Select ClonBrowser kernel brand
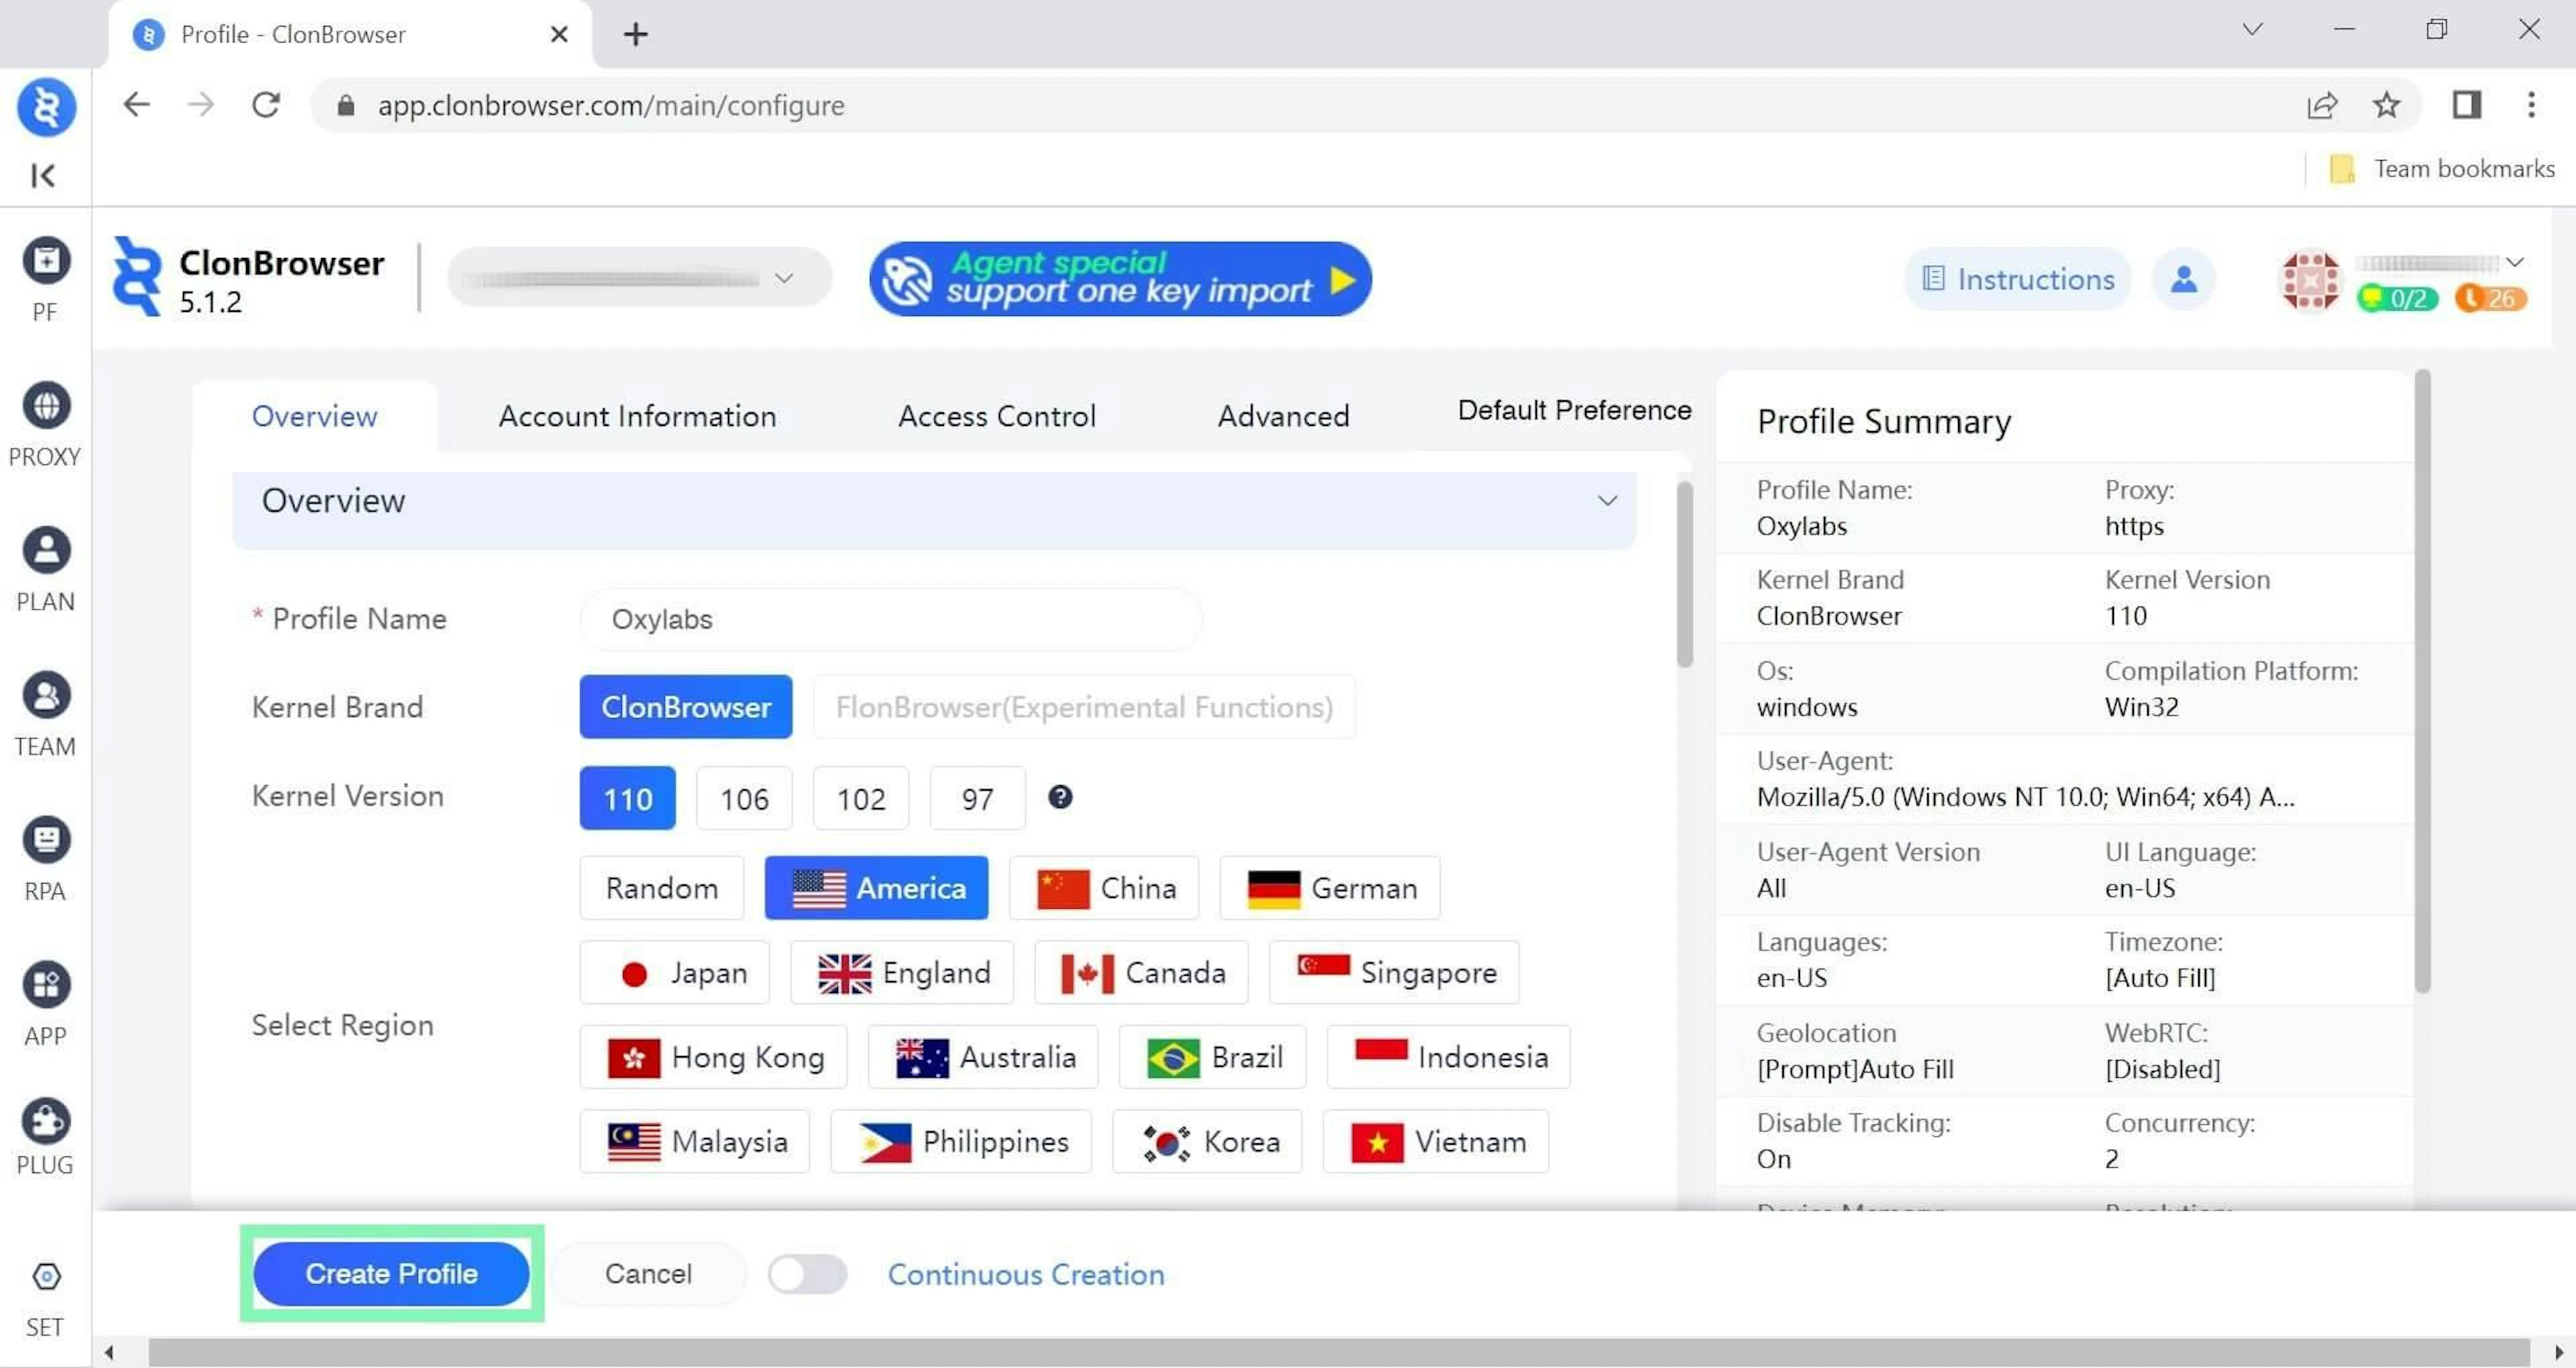The width and height of the screenshot is (2576, 1368). (686, 707)
